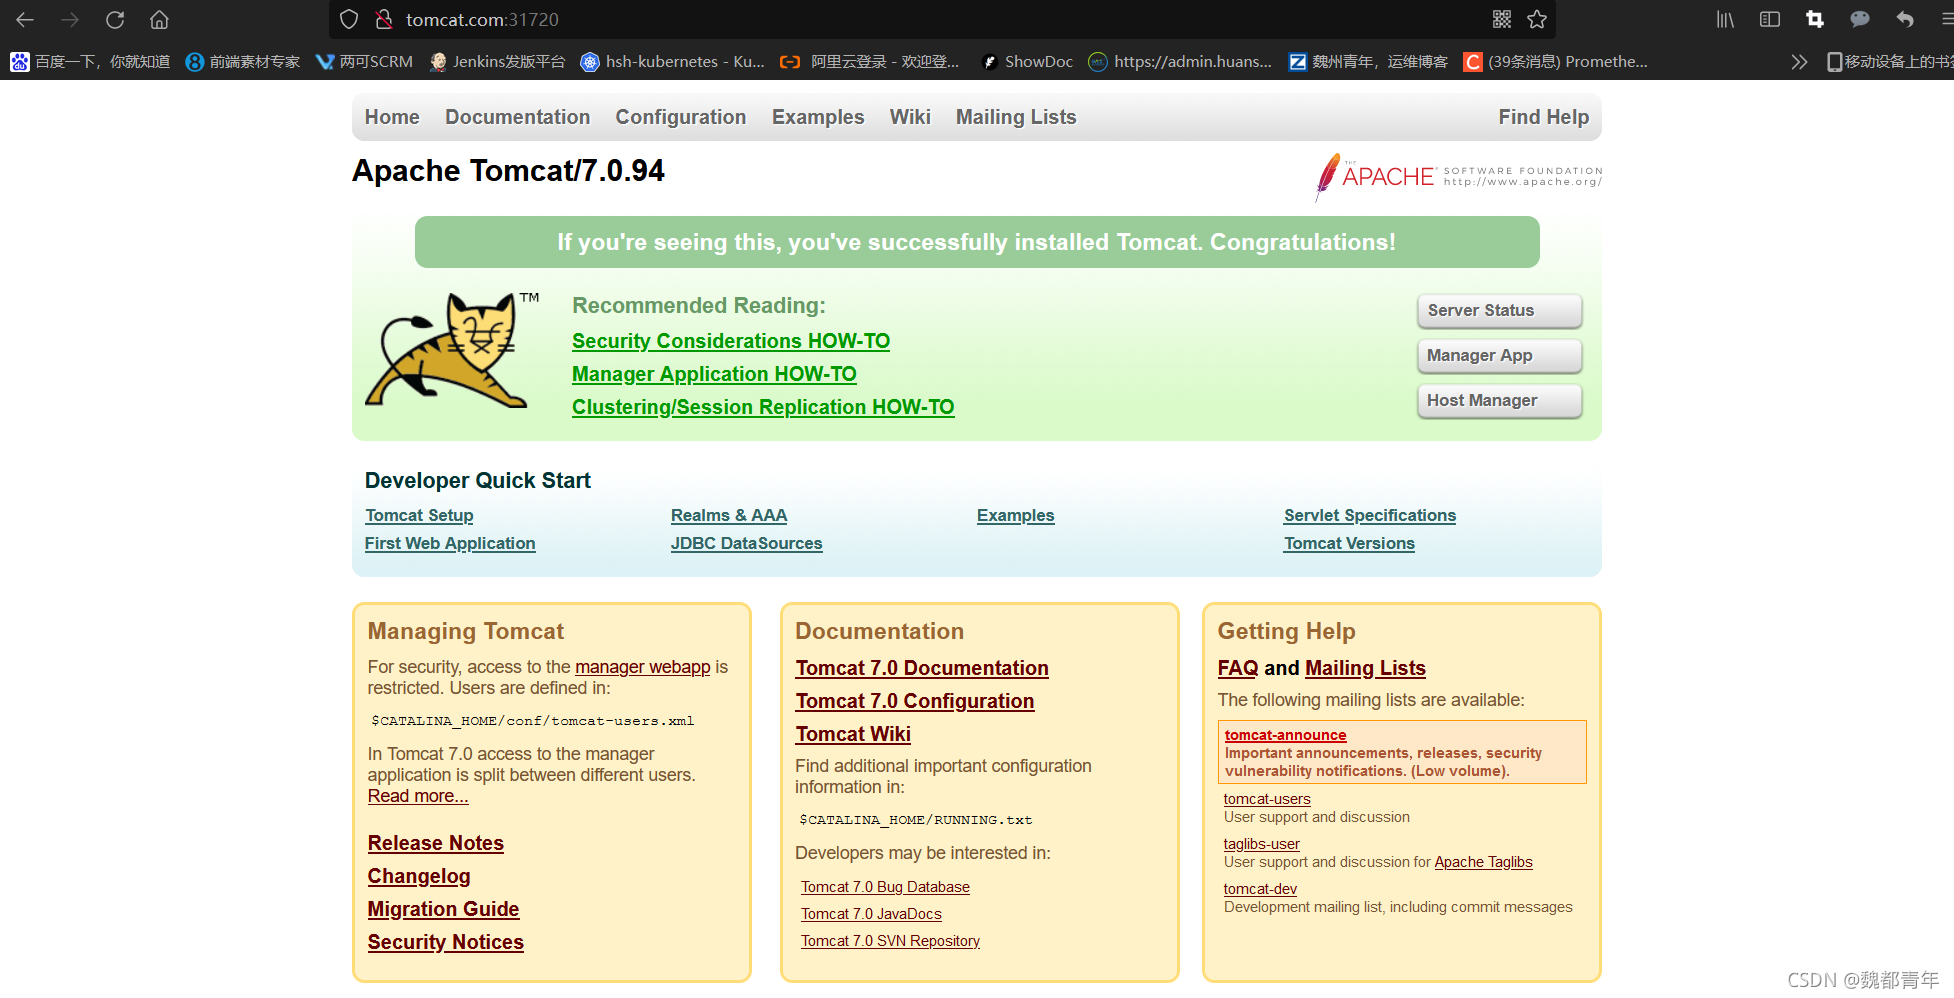Open the 前端素材专家 bookmark
The width and height of the screenshot is (1954, 998).
[x=243, y=62]
